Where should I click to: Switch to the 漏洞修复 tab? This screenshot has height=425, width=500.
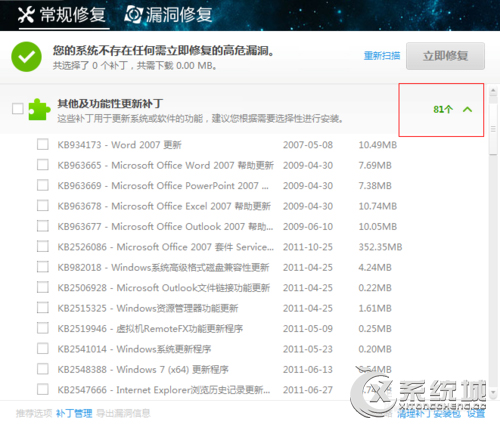pos(168,15)
